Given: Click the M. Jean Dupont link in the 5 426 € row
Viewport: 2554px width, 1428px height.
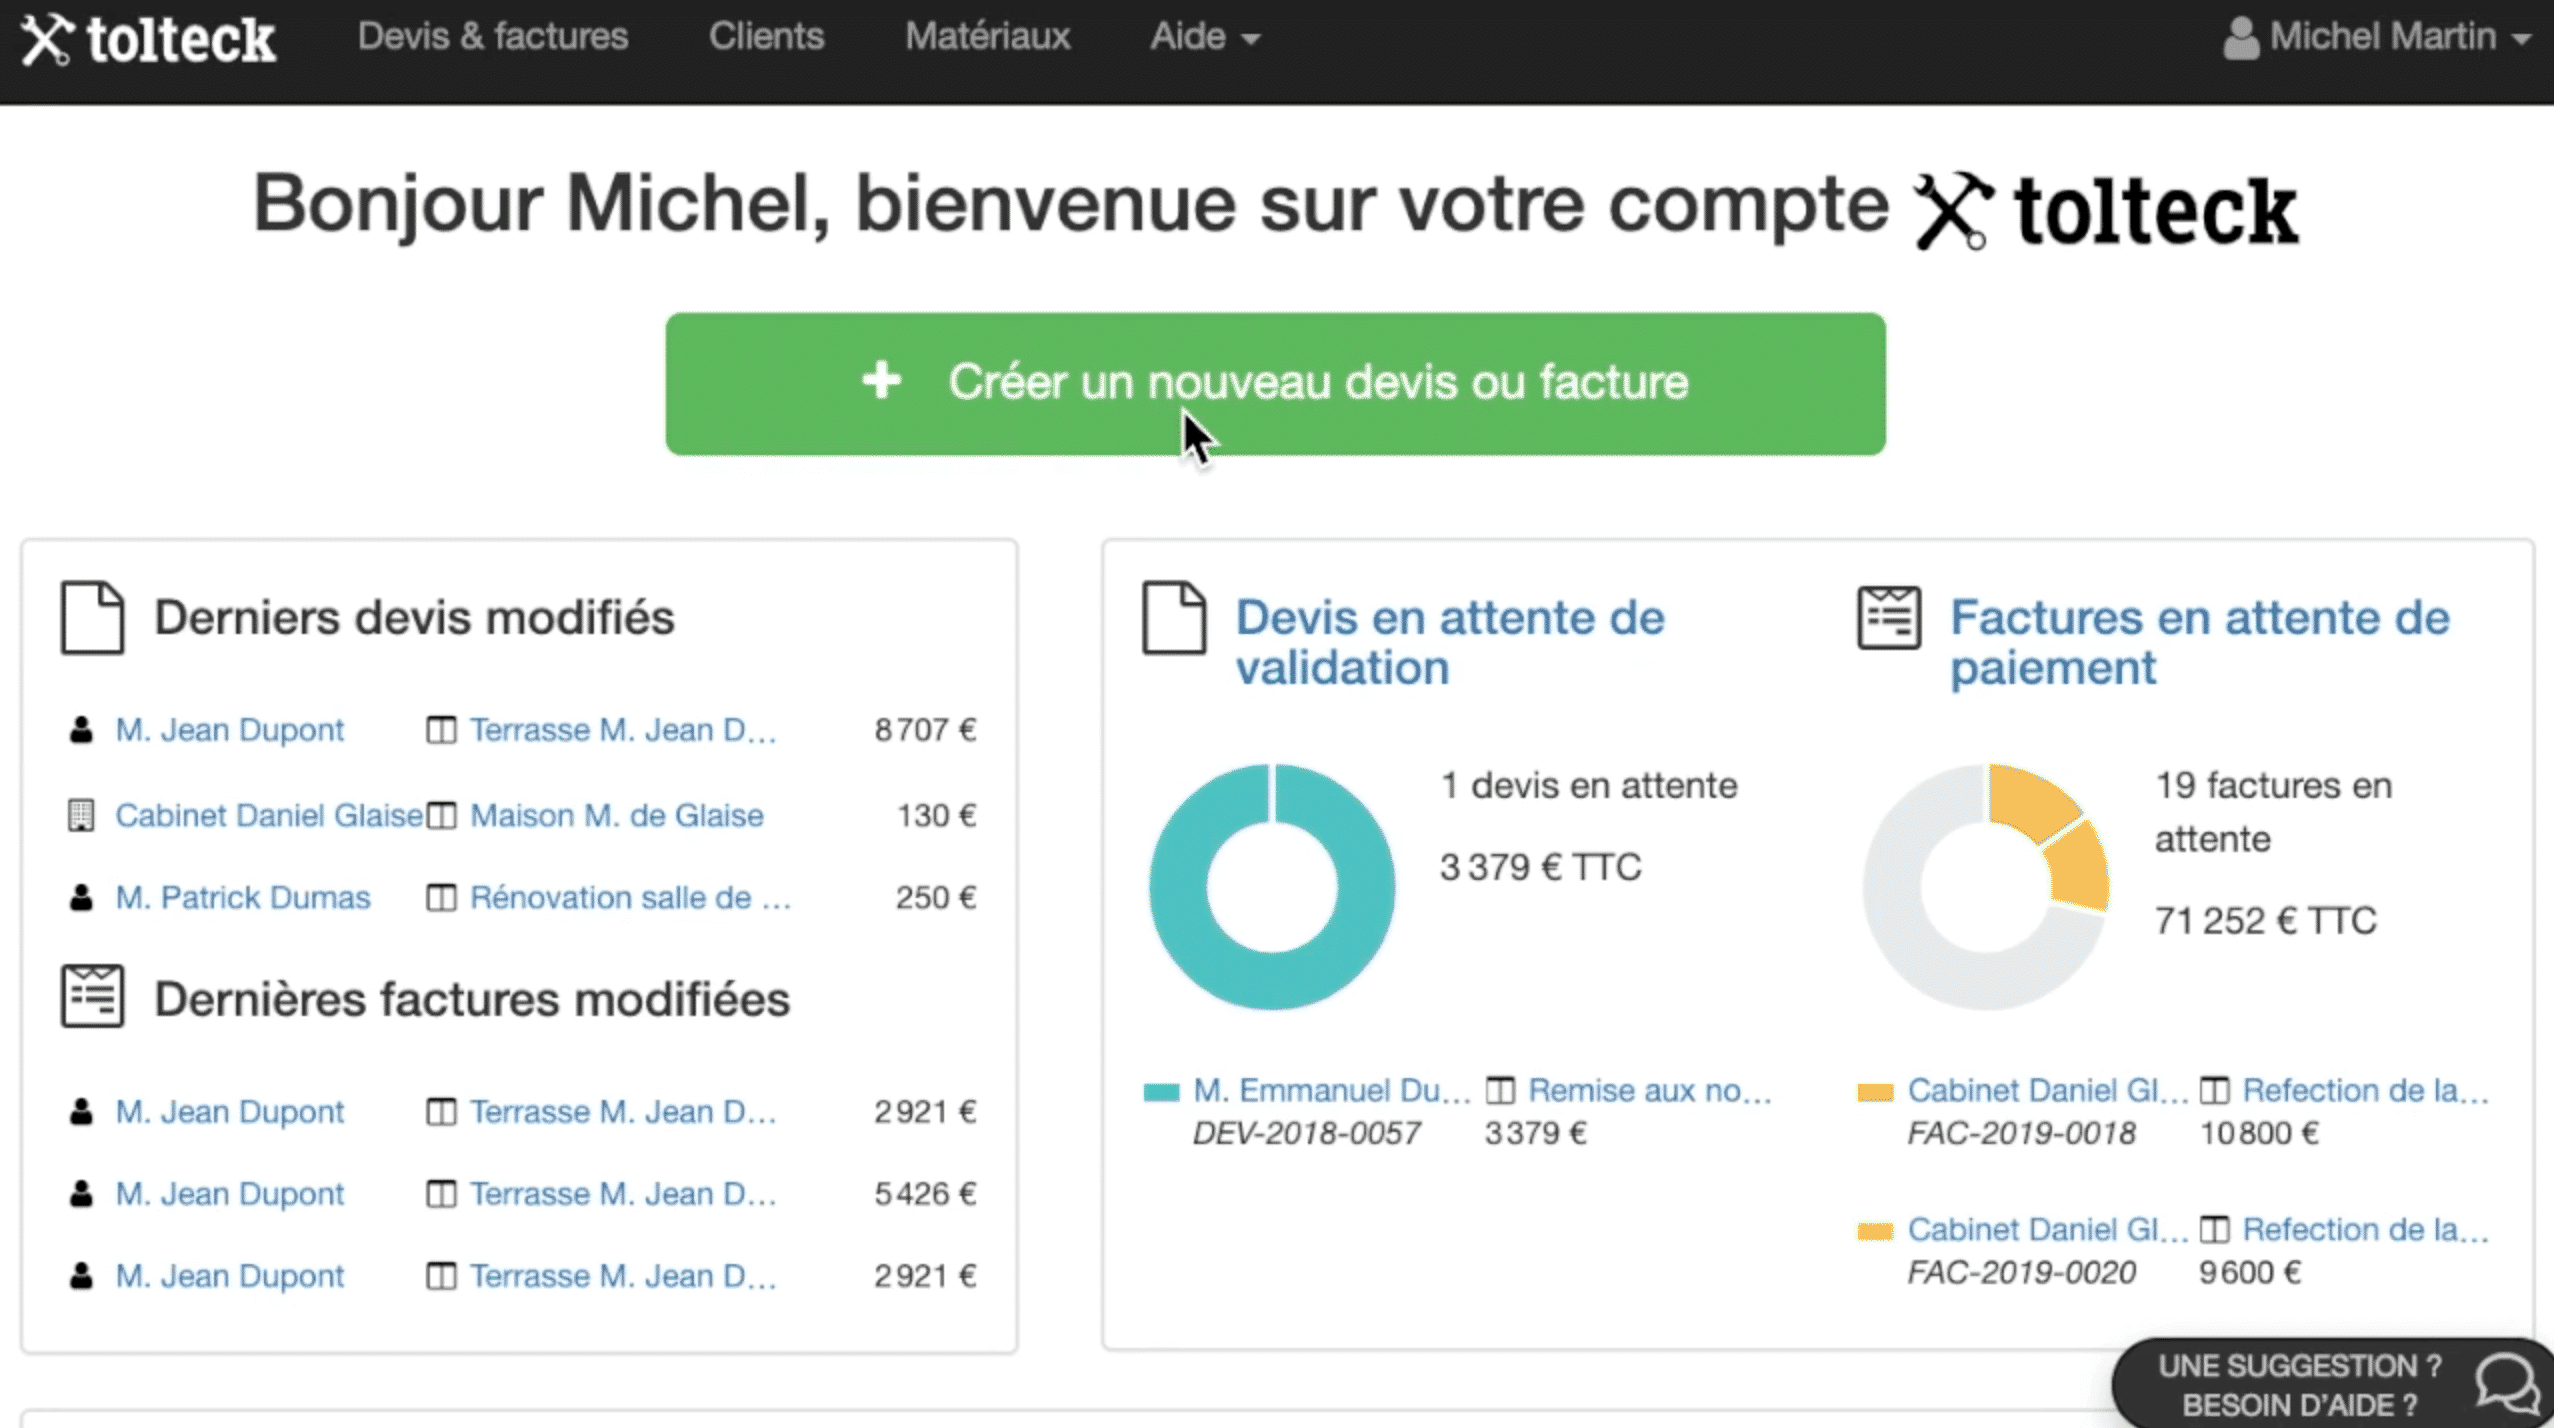Looking at the screenshot, I should (229, 1194).
